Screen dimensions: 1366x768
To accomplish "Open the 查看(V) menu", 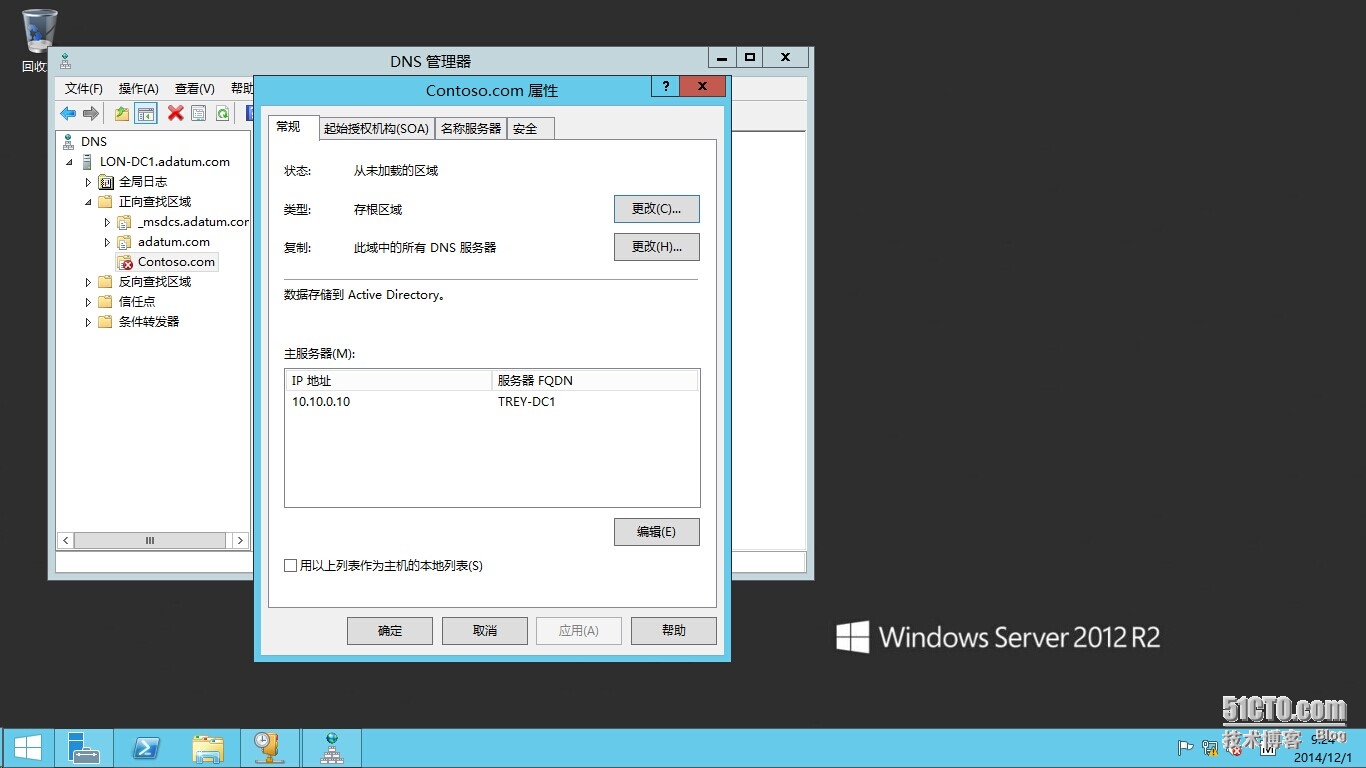I will tap(195, 89).
